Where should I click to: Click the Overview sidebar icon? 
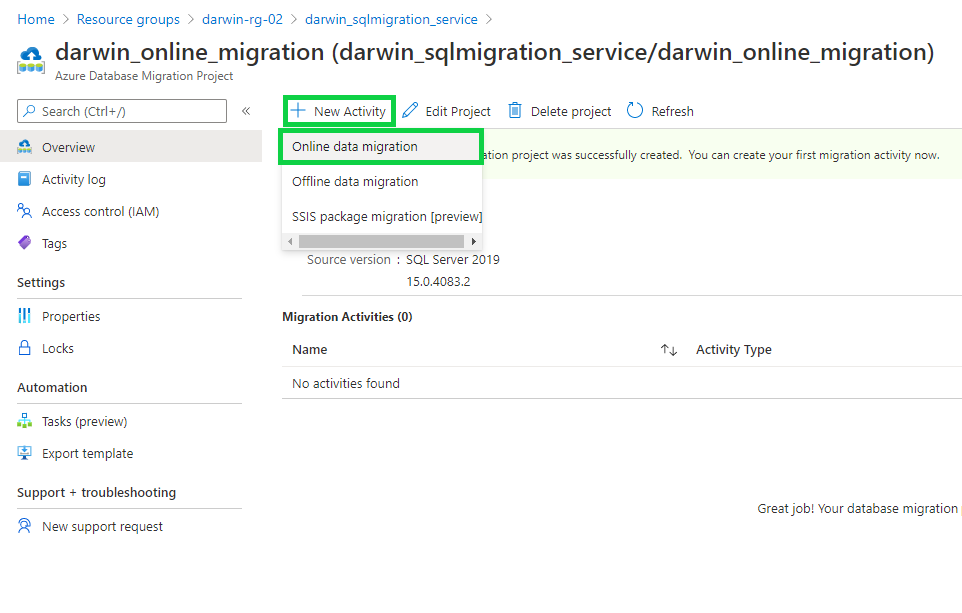pyautogui.click(x=25, y=147)
